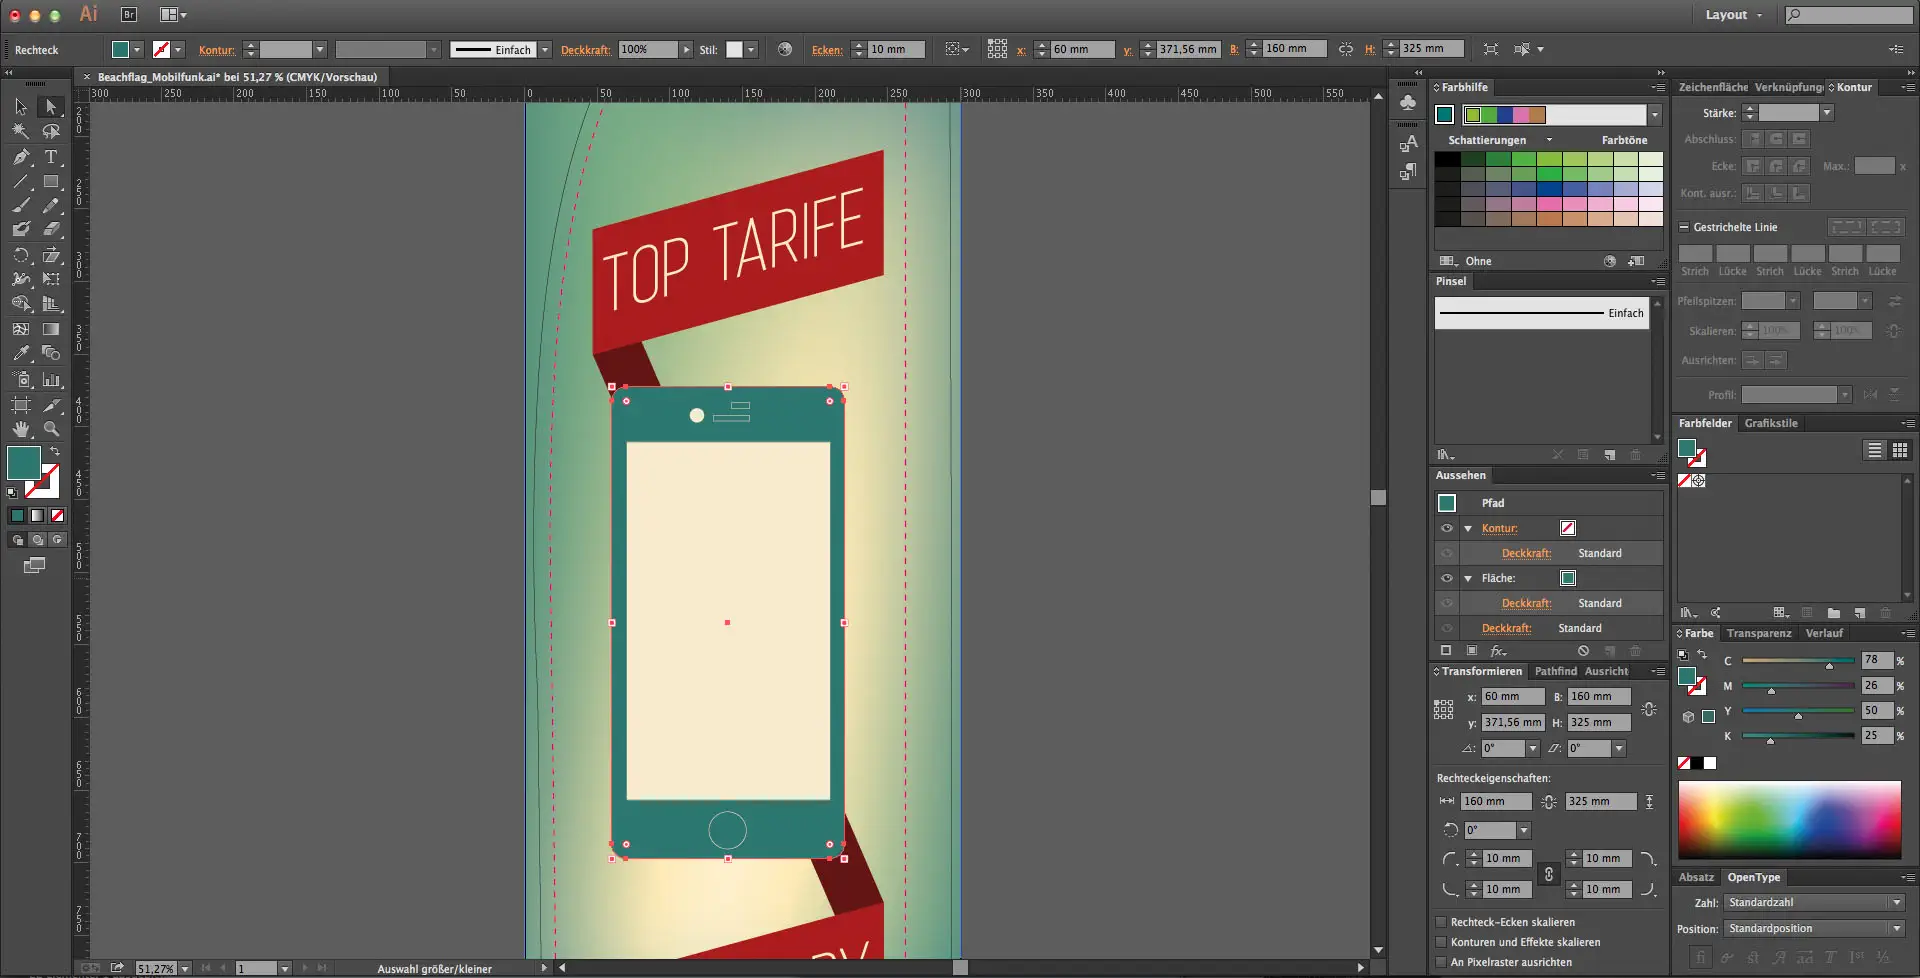Click the Kontur link in control bar
1920x978 pixels.
(216, 50)
